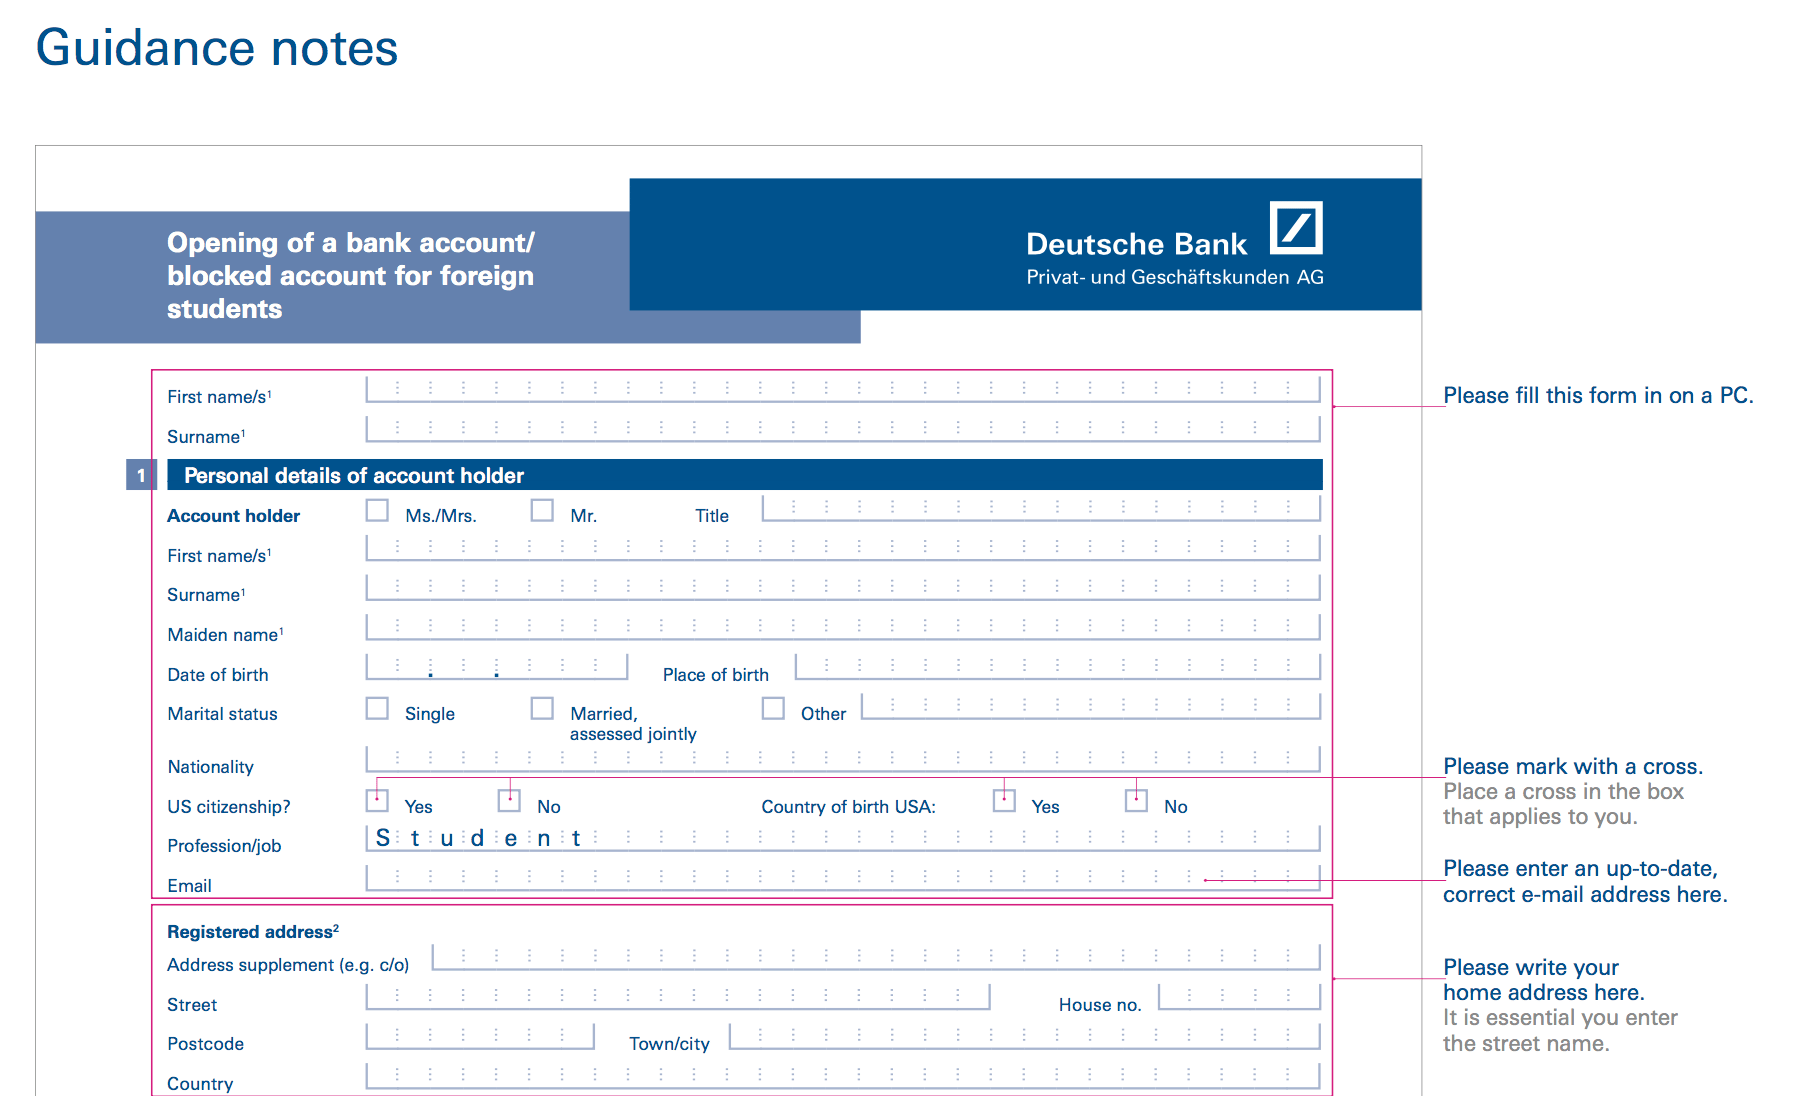Screen dimensions: 1802x1096
Task: Click the Maiden name field
Action: click(843, 627)
